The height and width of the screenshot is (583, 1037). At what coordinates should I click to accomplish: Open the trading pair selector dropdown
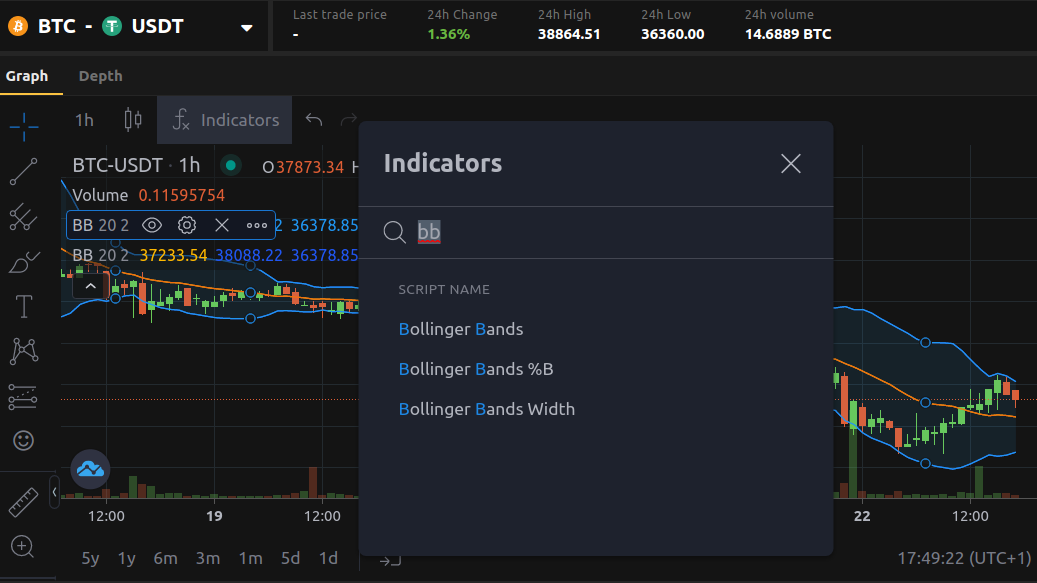point(246,26)
